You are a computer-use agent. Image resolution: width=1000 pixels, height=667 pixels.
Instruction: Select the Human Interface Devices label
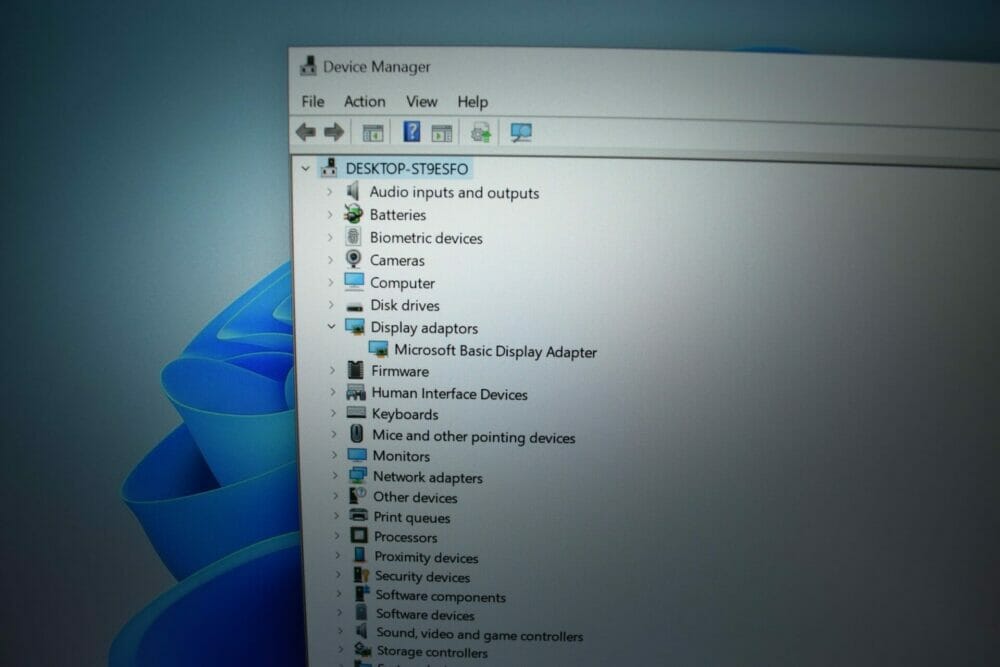pyautogui.click(x=450, y=394)
